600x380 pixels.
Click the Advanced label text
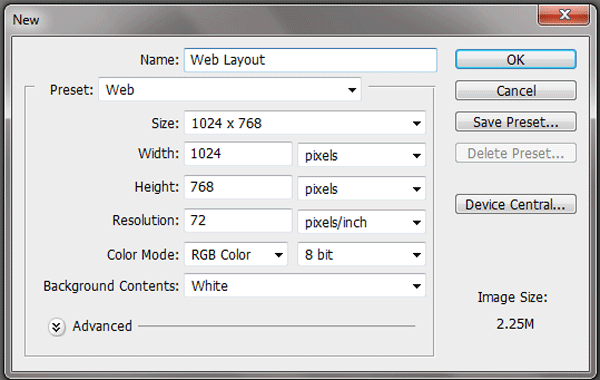coord(102,326)
